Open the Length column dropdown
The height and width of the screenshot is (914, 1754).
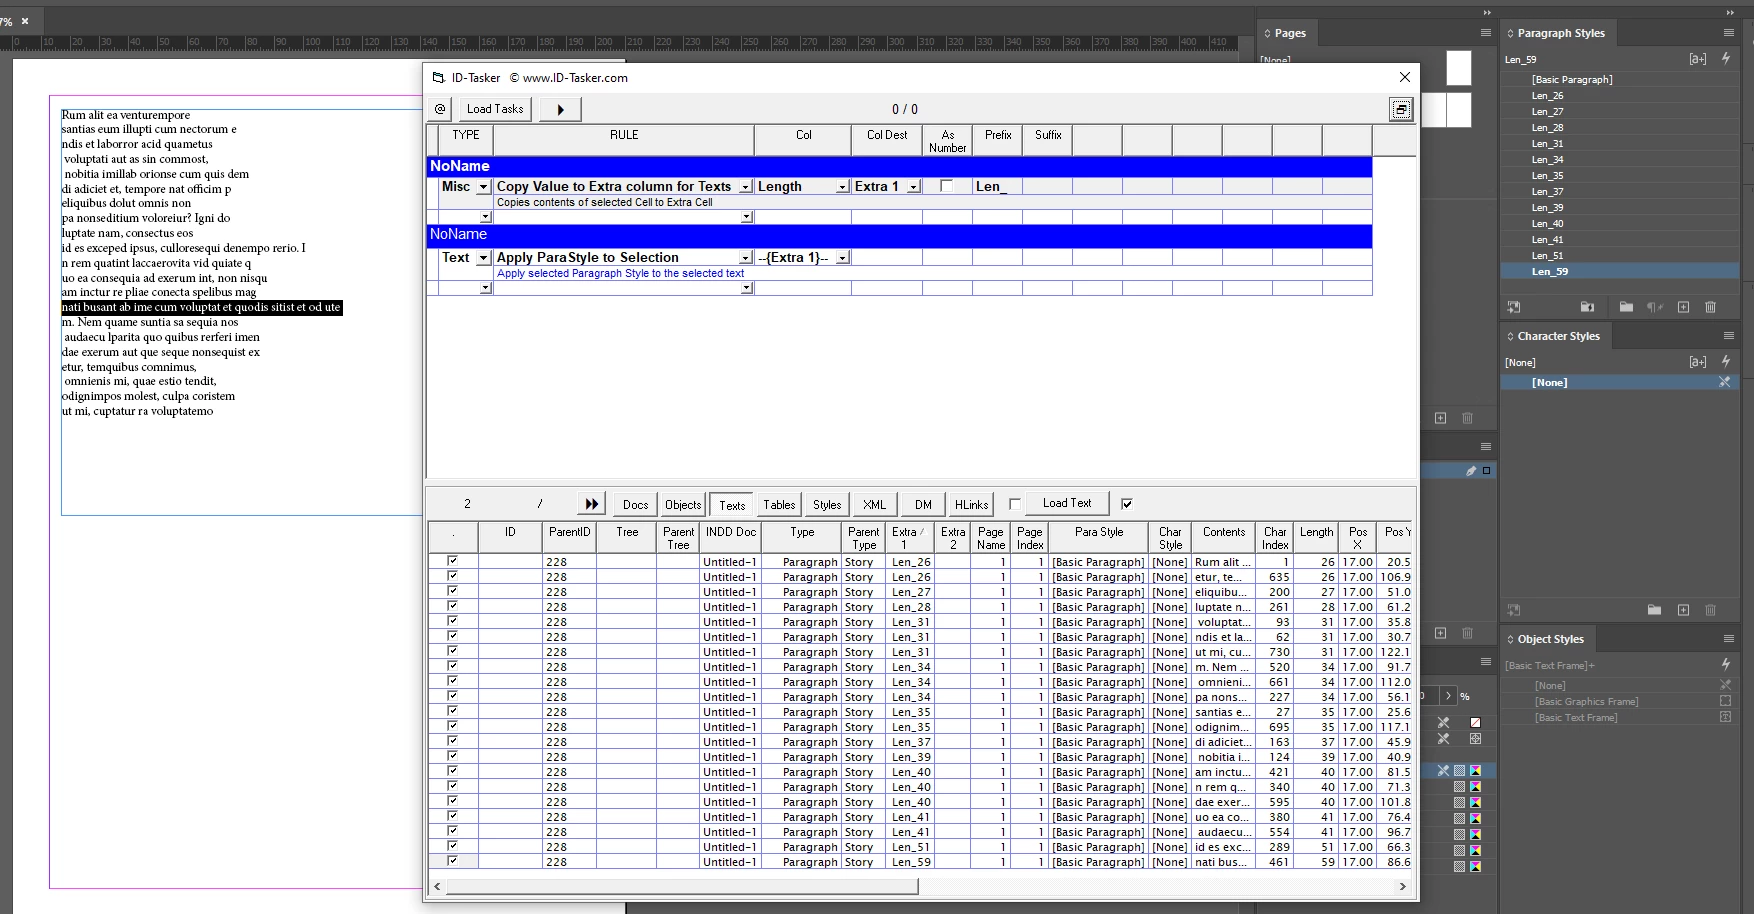[x=842, y=187]
